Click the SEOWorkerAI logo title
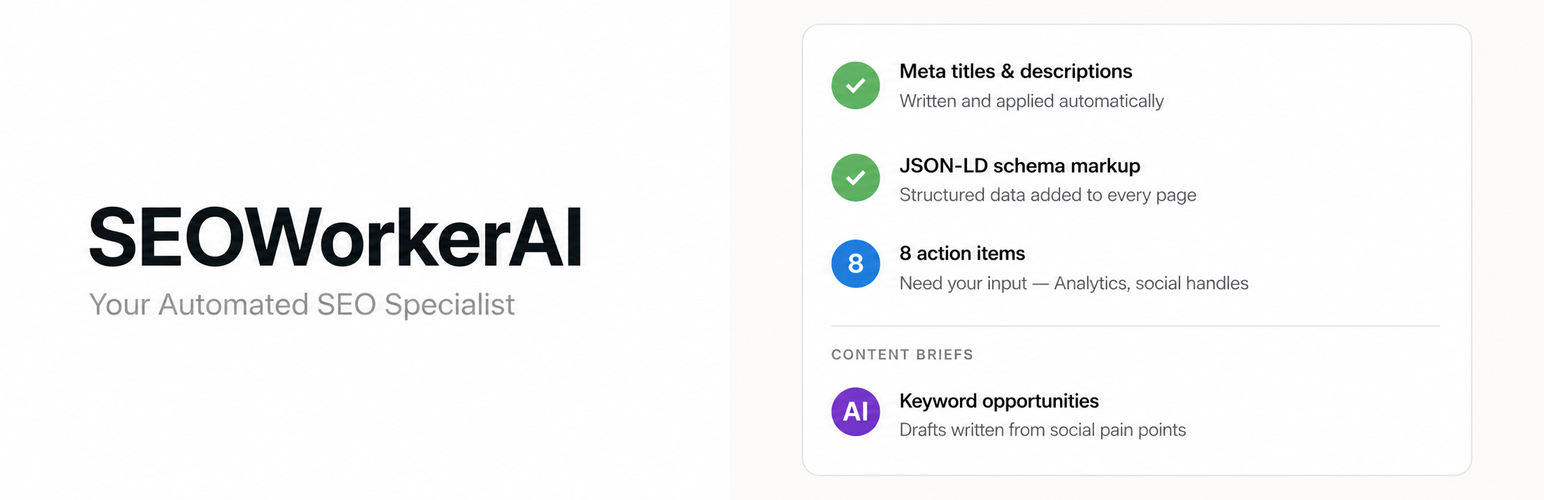The image size is (1544, 500). pos(336,238)
